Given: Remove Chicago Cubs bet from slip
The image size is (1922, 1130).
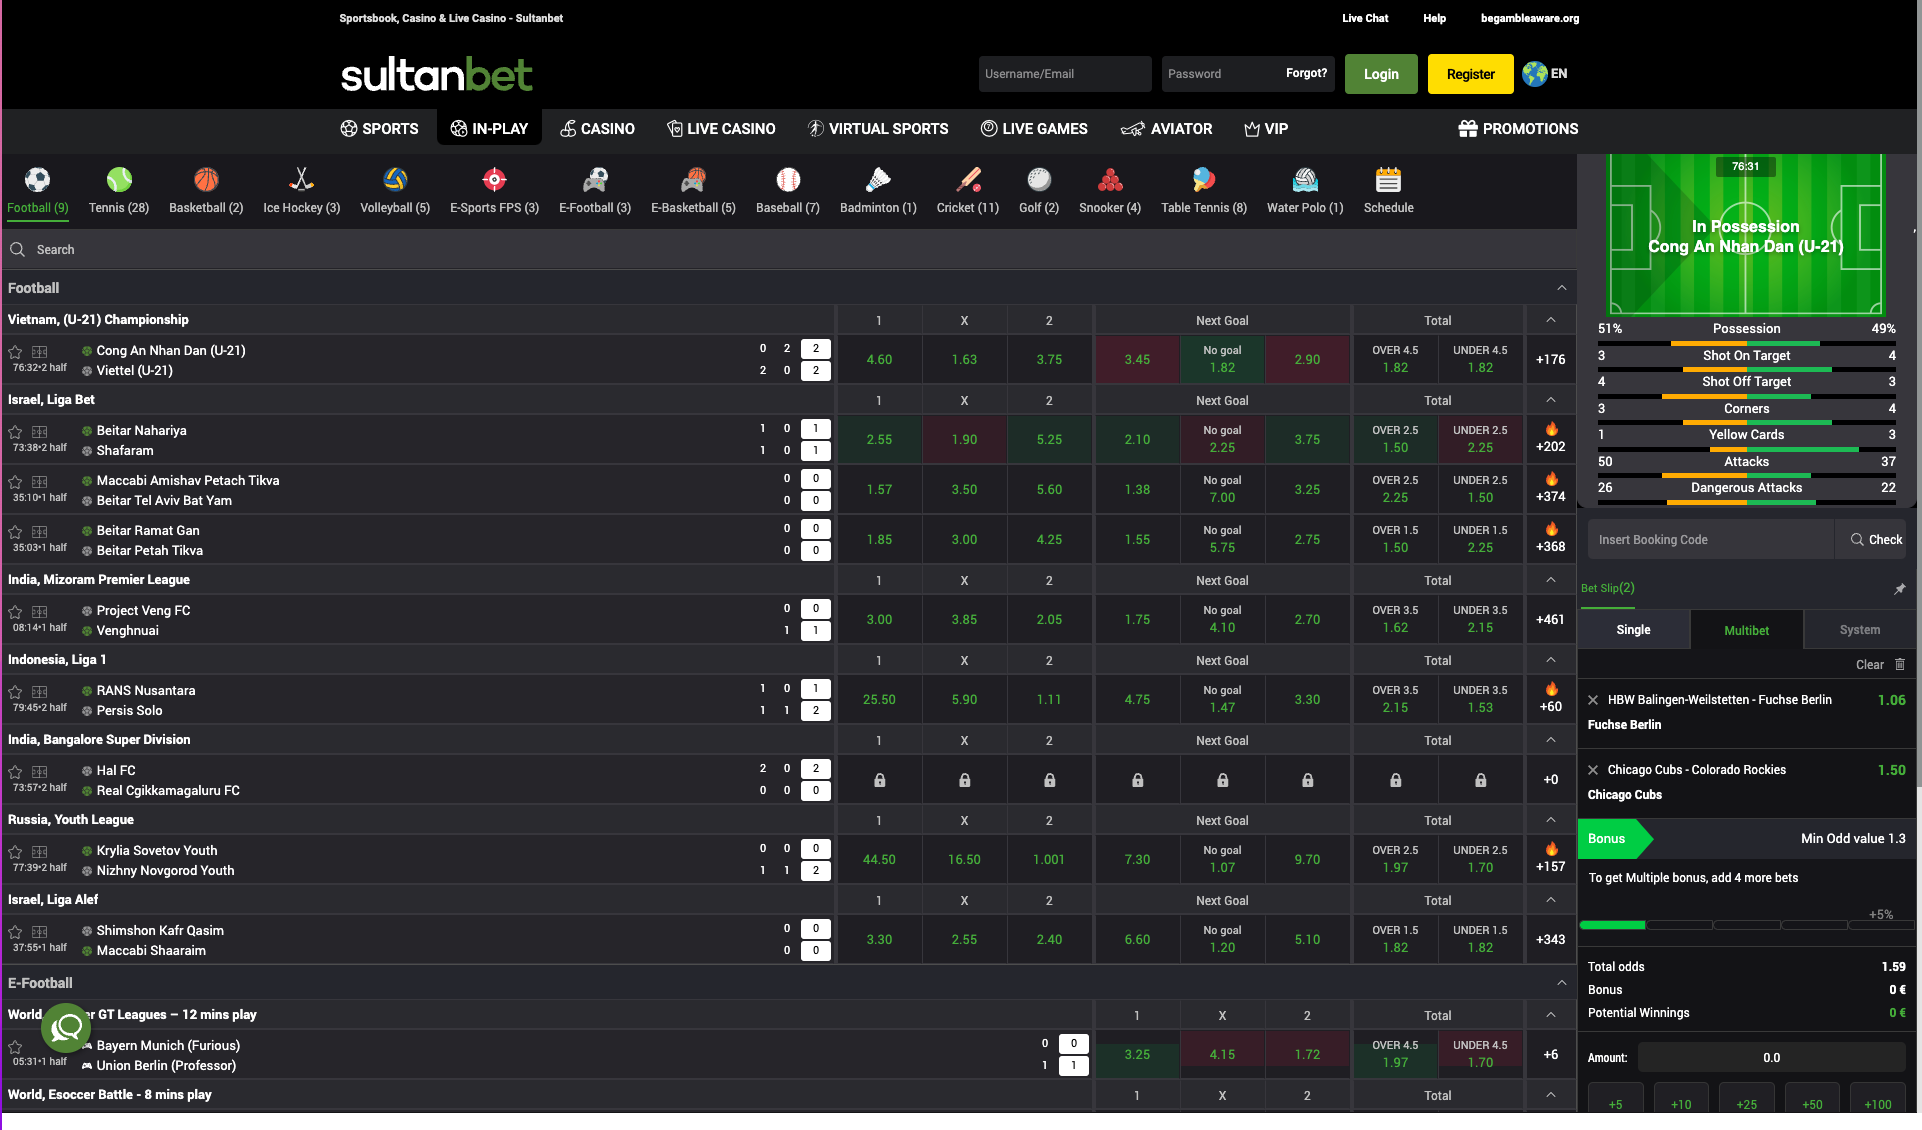Looking at the screenshot, I should [1593, 770].
